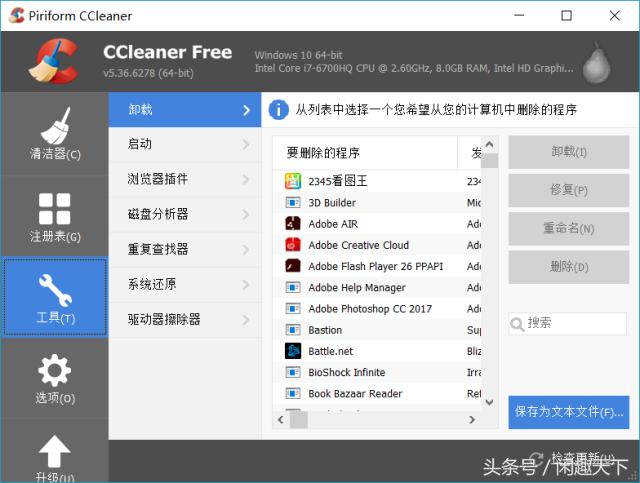Click the chevron beside 启动

point(246,144)
